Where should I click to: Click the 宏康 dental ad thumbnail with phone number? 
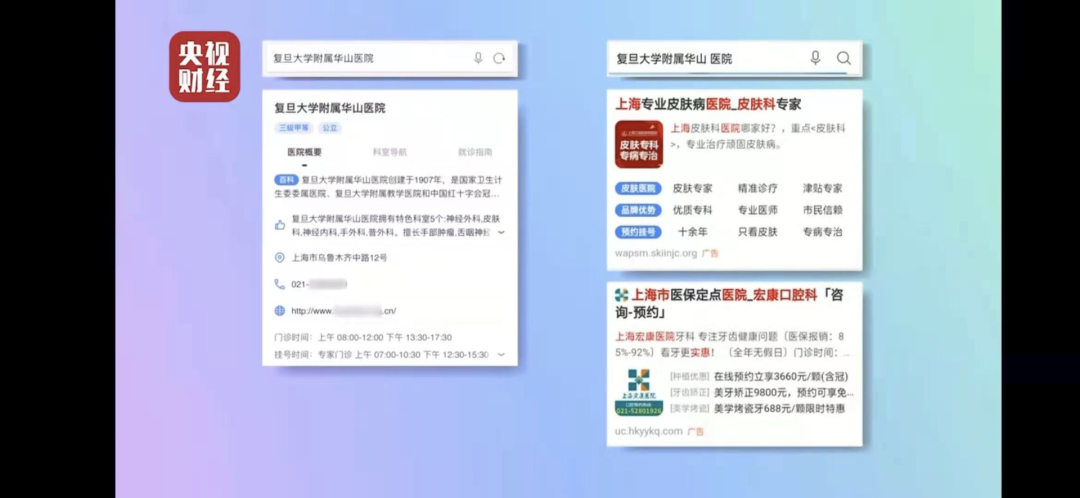[x=638, y=392]
